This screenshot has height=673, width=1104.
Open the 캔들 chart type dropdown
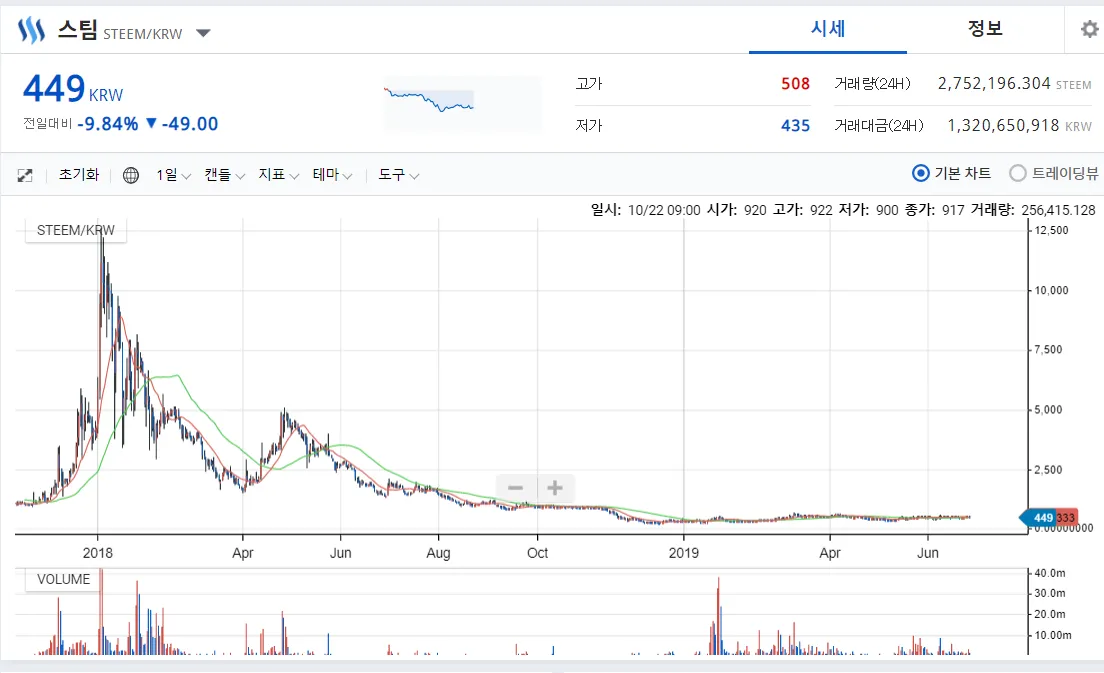point(225,175)
